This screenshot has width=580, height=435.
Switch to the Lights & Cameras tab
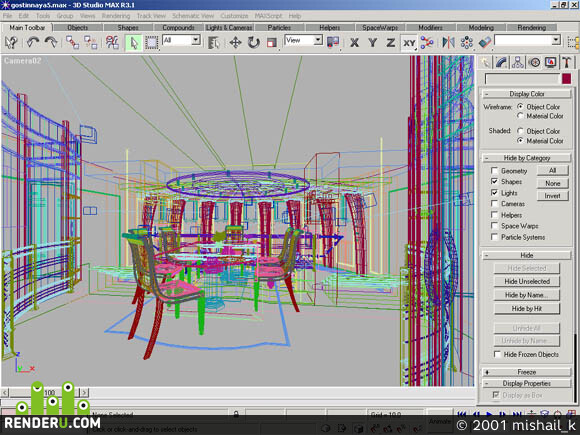tap(229, 27)
